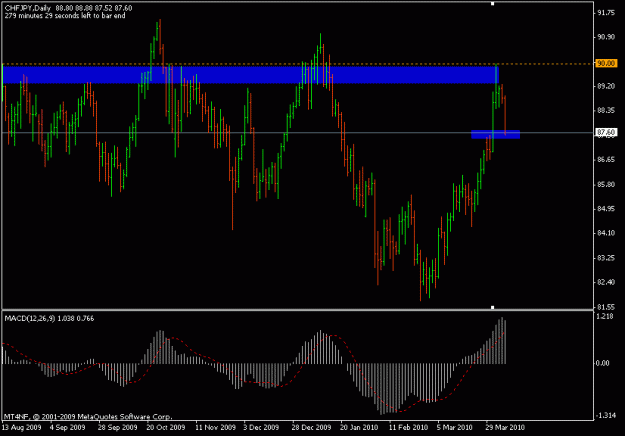This screenshot has height=436, width=625.
Task: Click the 20 Jan 2010 date label
Action: click(x=359, y=428)
